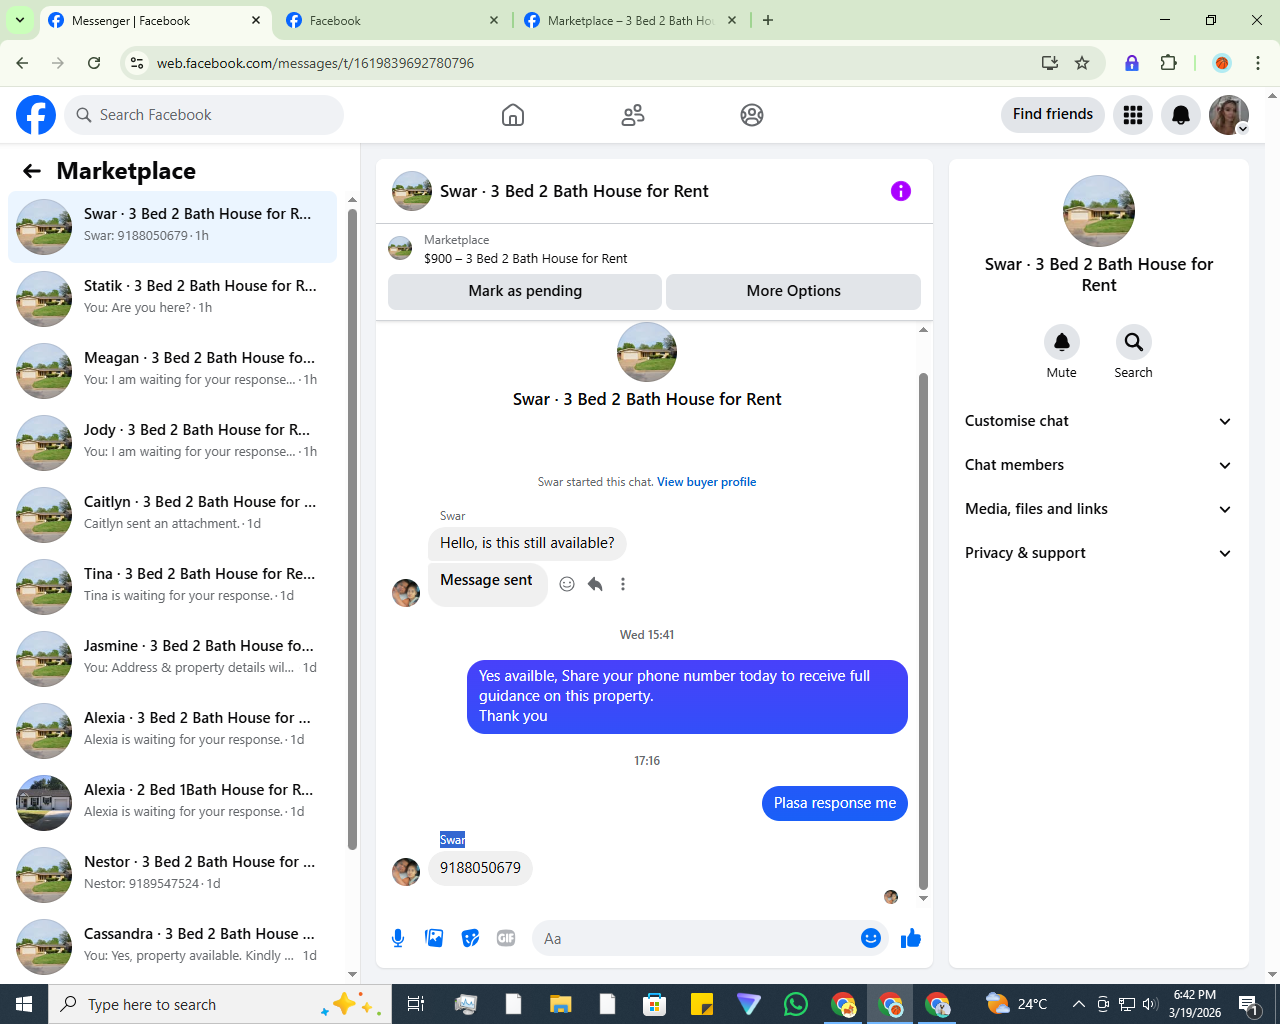Open the Tina conversation
This screenshot has height=1024, width=1280.
pos(173,587)
